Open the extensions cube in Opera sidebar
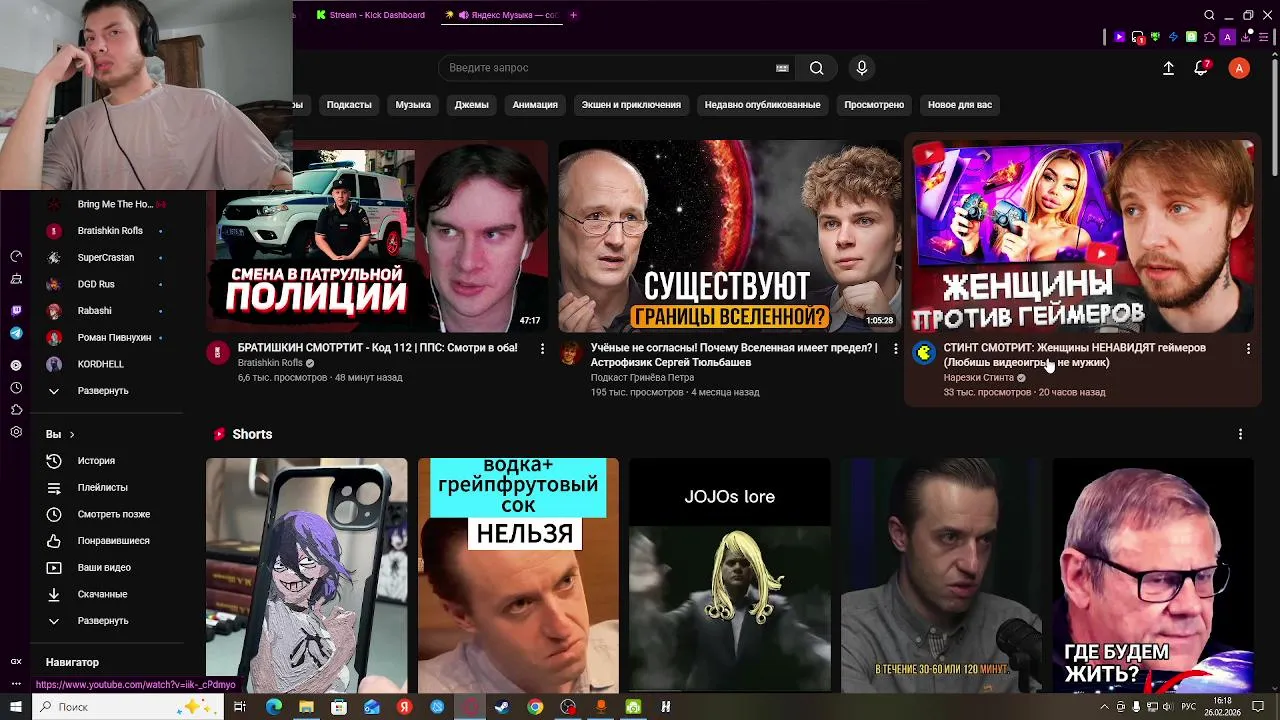This screenshot has width=1280, height=720. 16,410
